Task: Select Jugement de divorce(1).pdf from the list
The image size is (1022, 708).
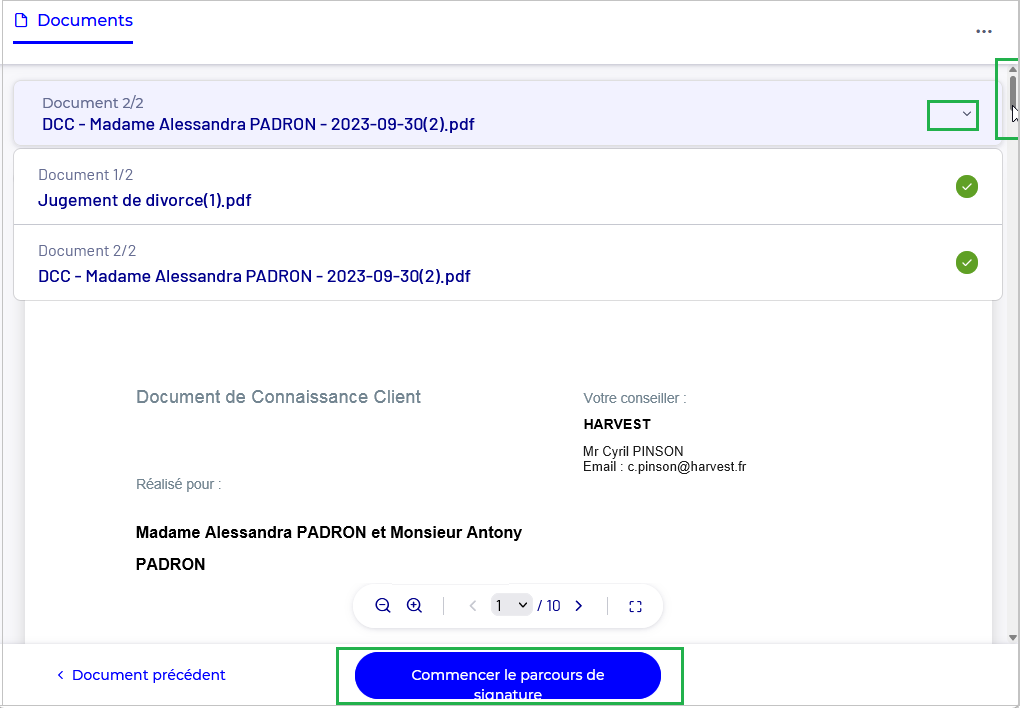Action: tap(145, 200)
